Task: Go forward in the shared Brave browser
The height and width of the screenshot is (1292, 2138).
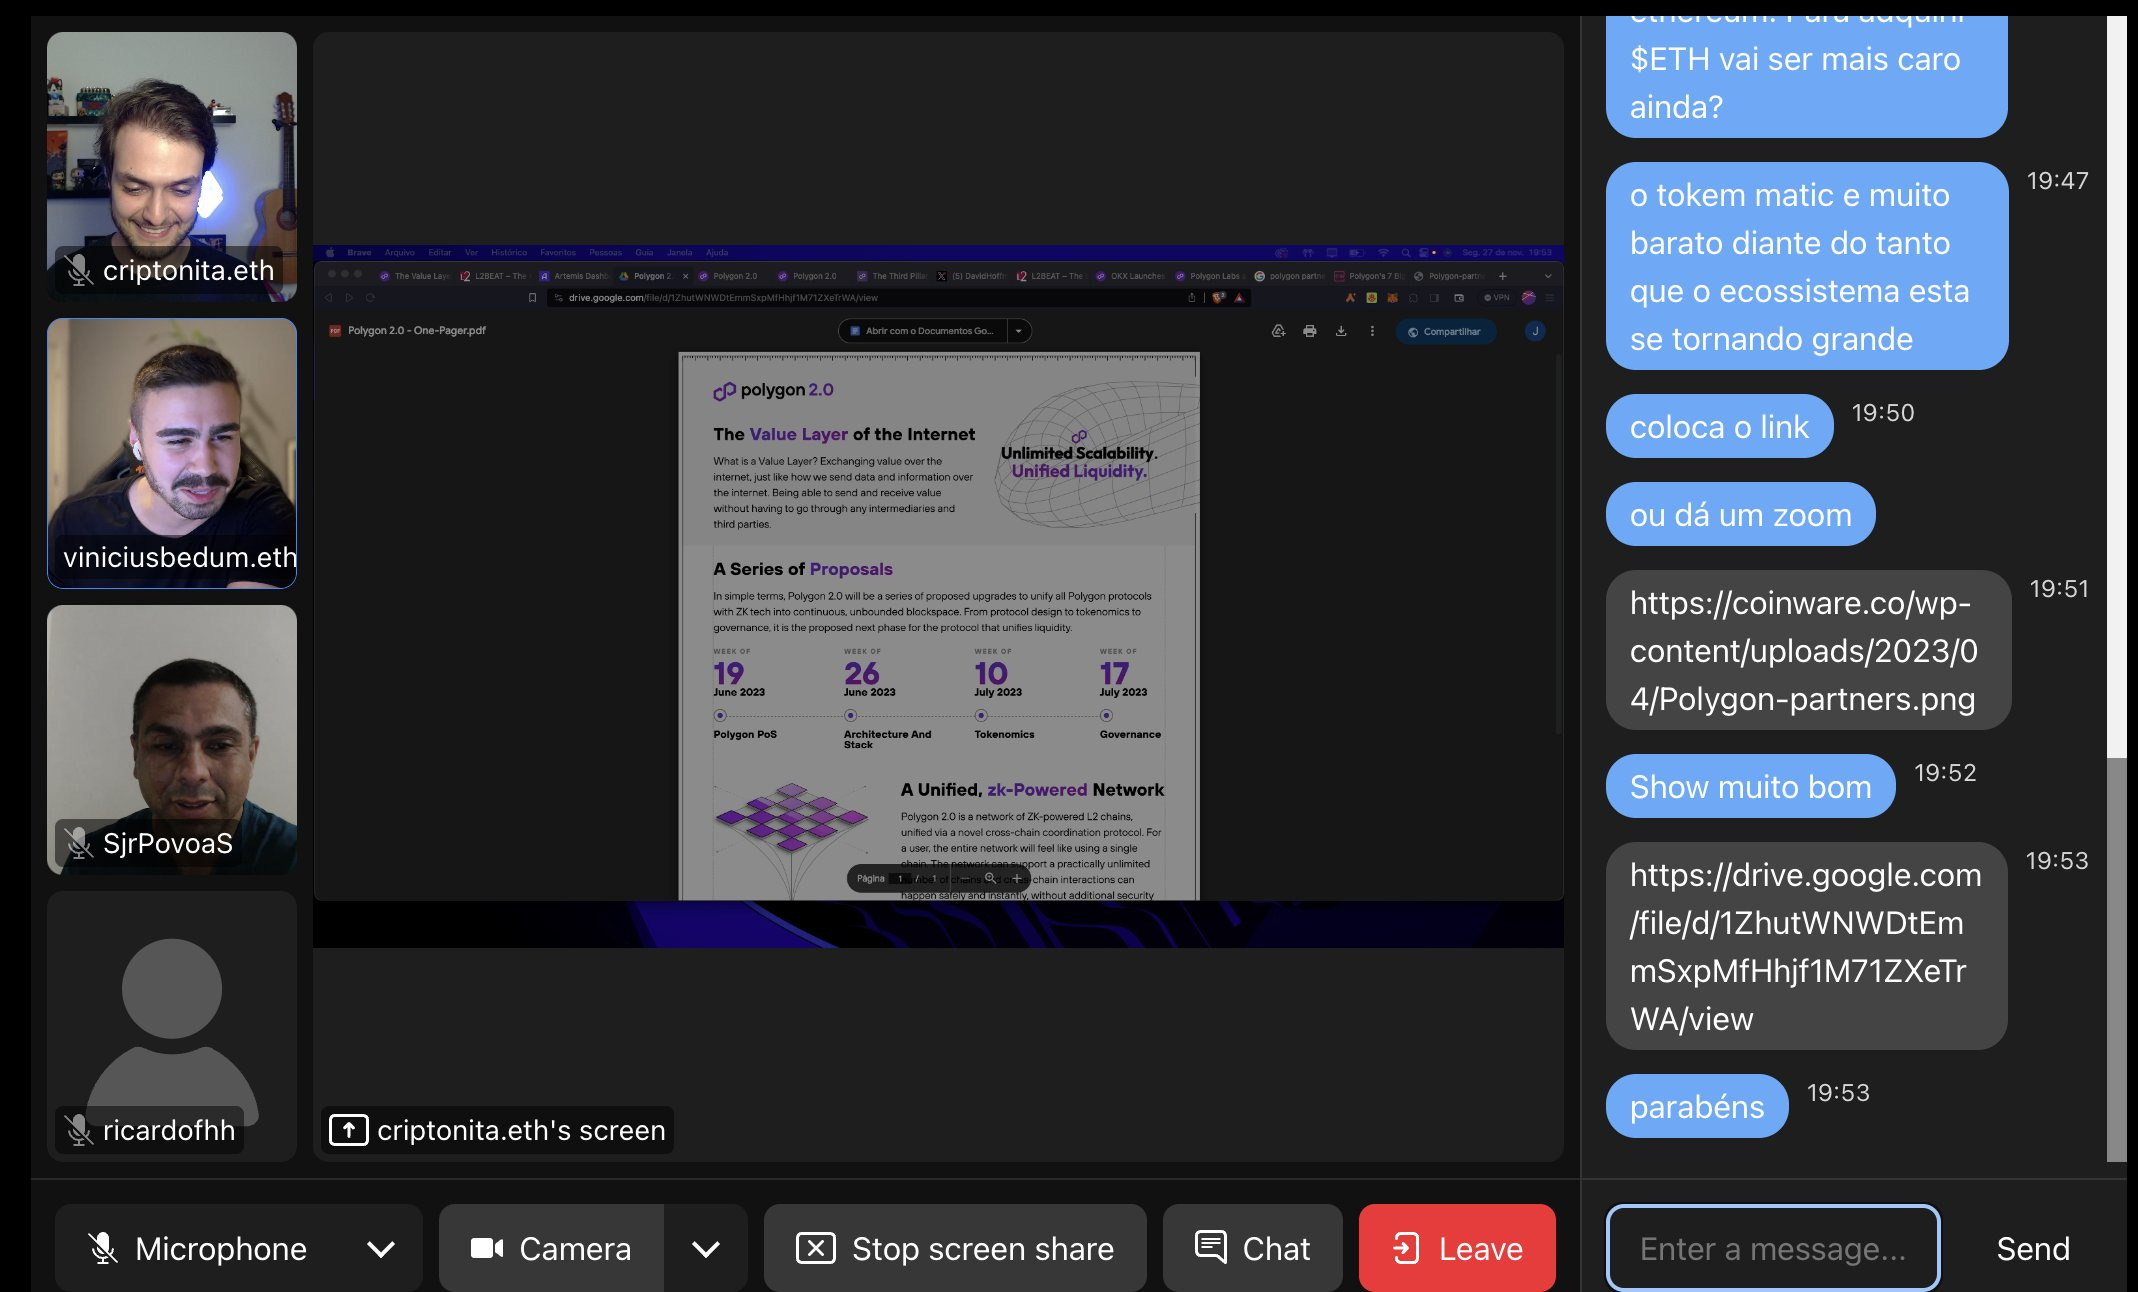Action: [349, 298]
